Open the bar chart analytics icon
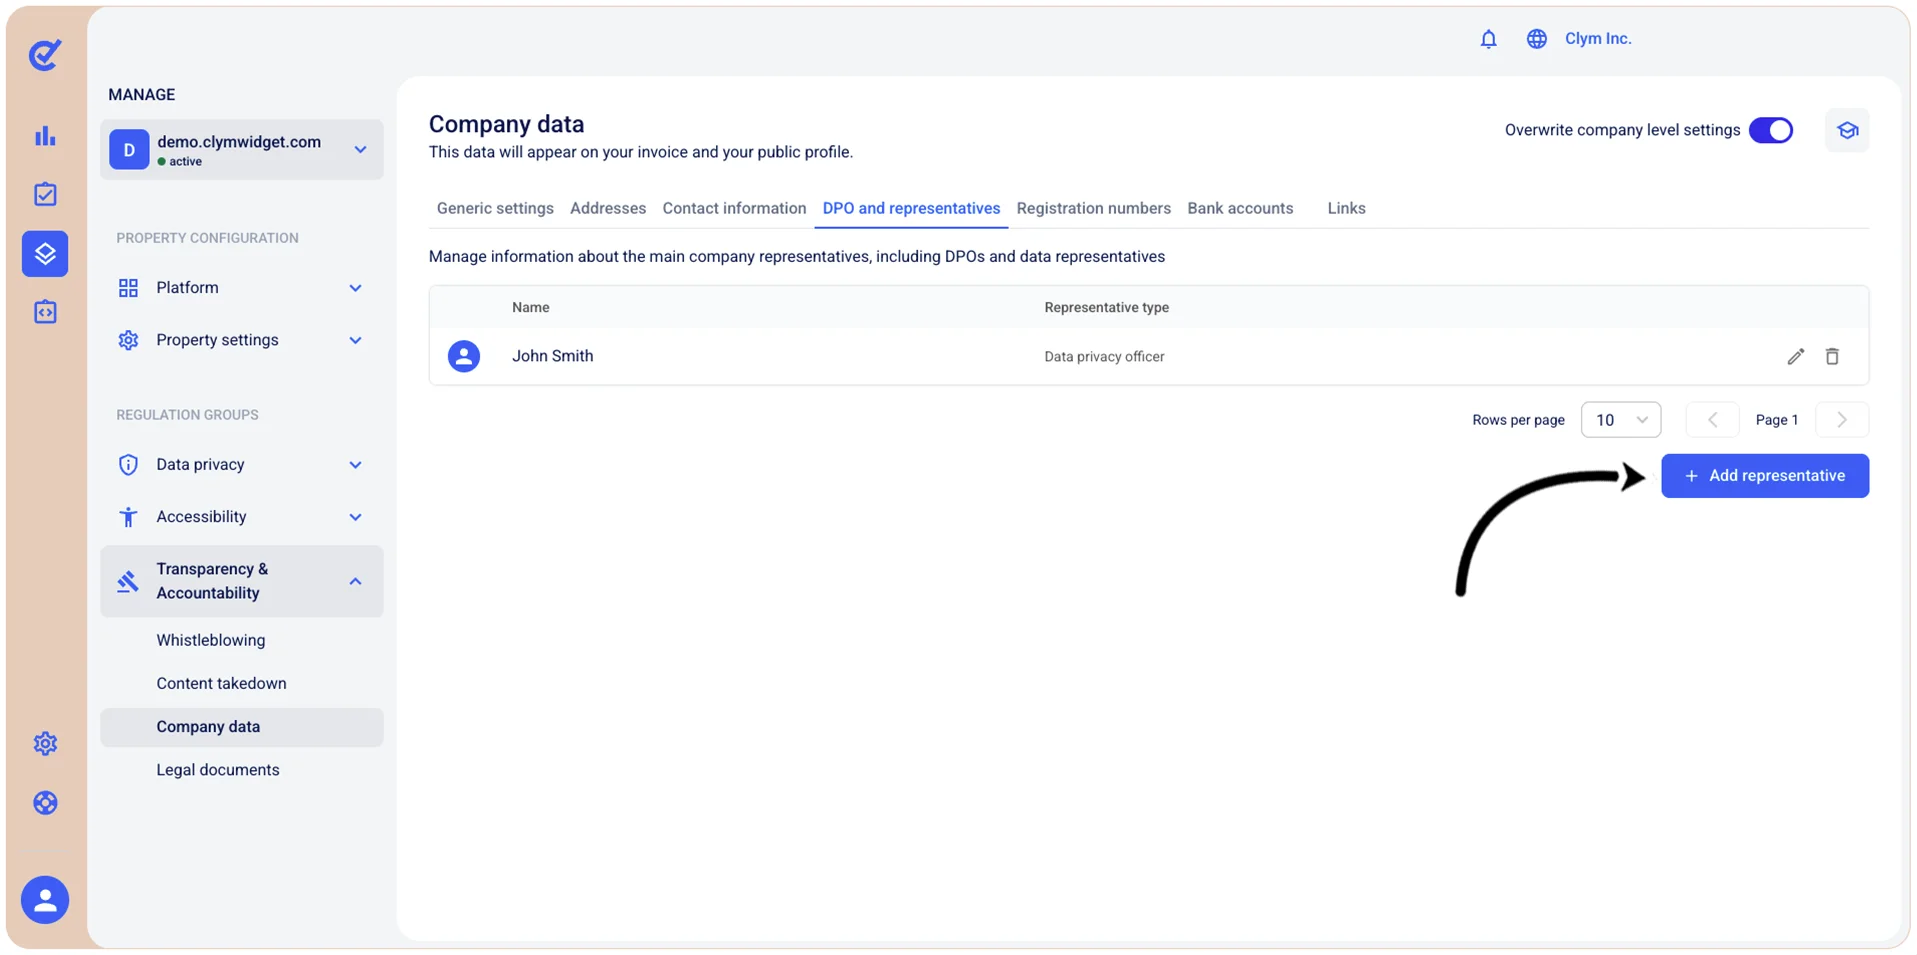 (45, 136)
